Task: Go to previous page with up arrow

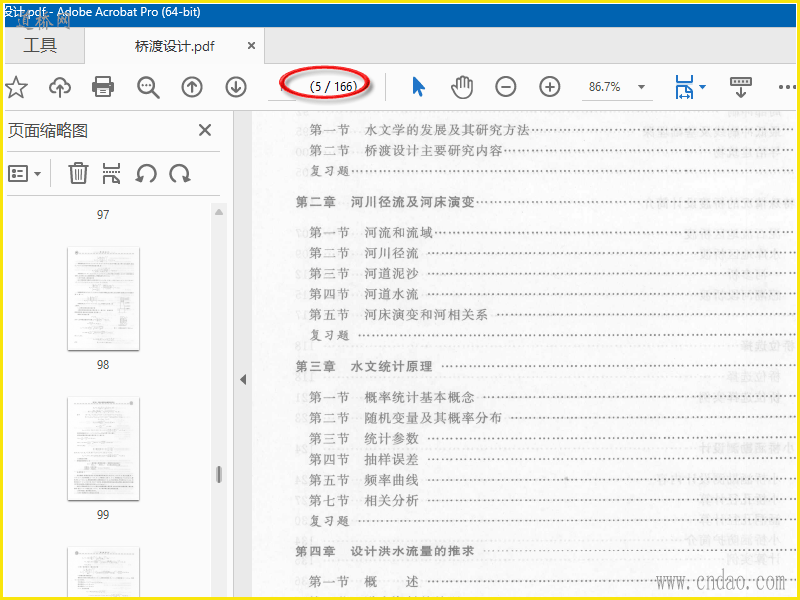Action: (192, 87)
